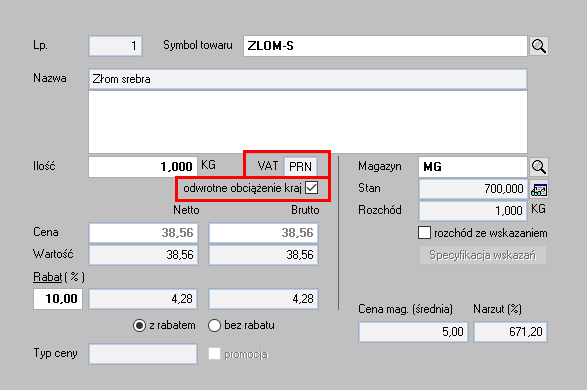Open the Specyfikacja wskazań button

point(483,255)
